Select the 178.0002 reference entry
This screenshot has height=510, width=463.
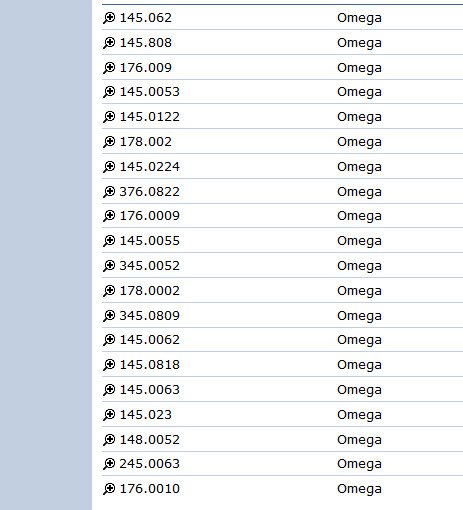pyautogui.click(x=150, y=291)
